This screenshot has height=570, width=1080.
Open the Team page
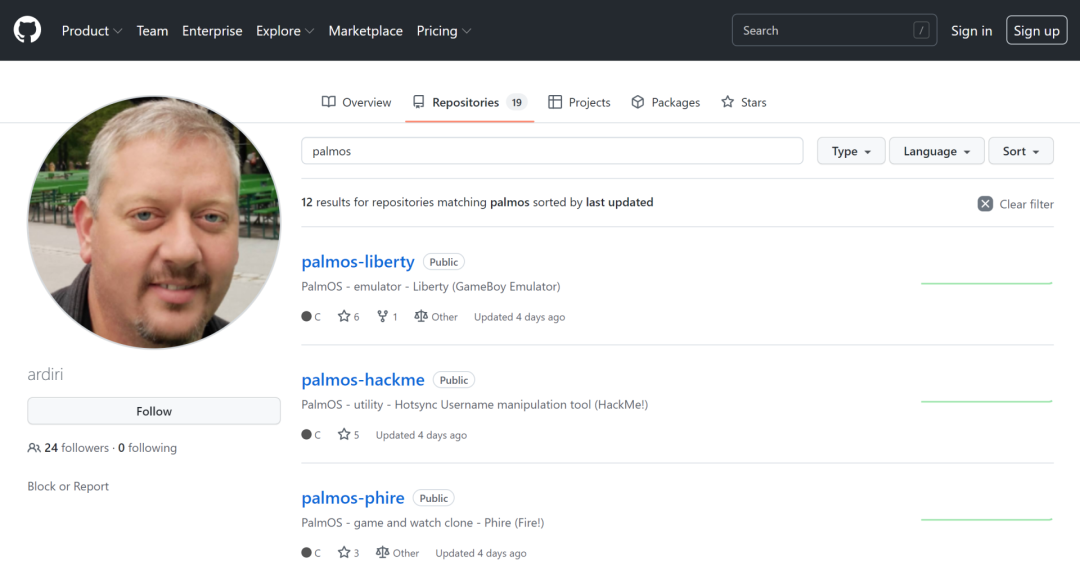coord(152,31)
